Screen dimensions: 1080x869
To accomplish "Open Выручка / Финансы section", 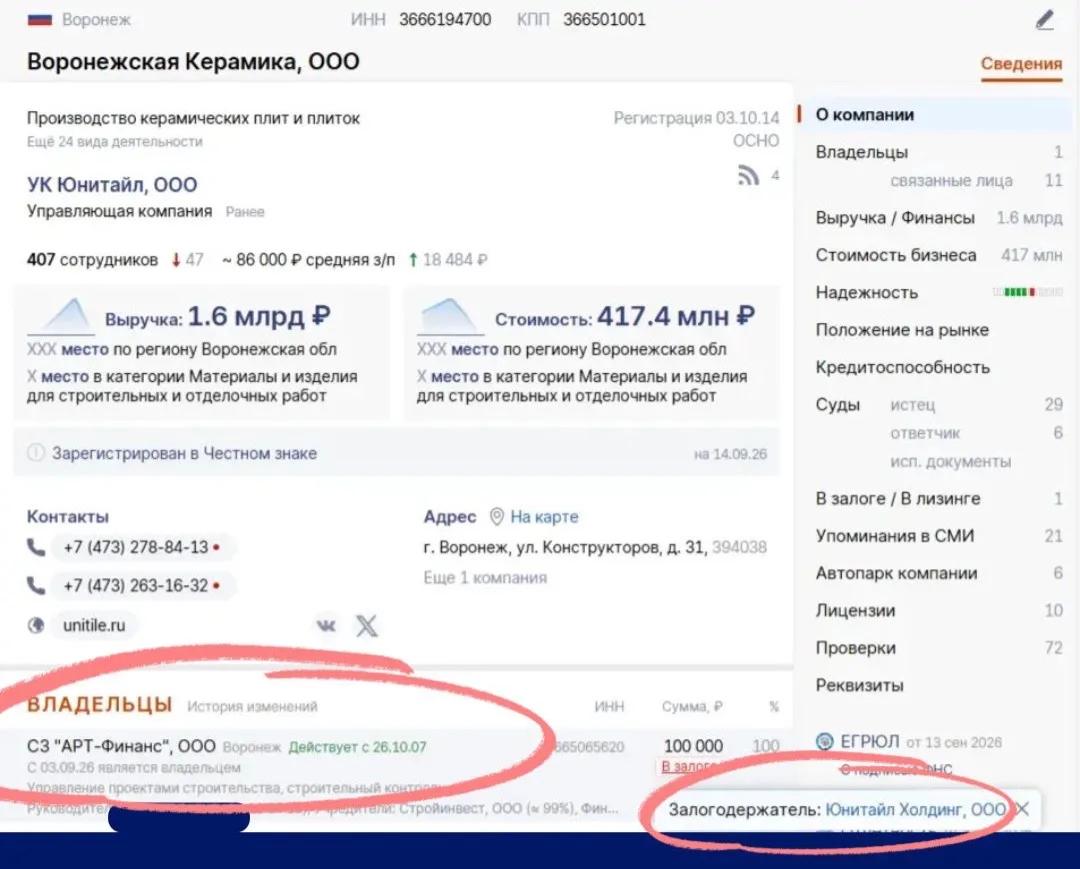I will click(x=895, y=218).
